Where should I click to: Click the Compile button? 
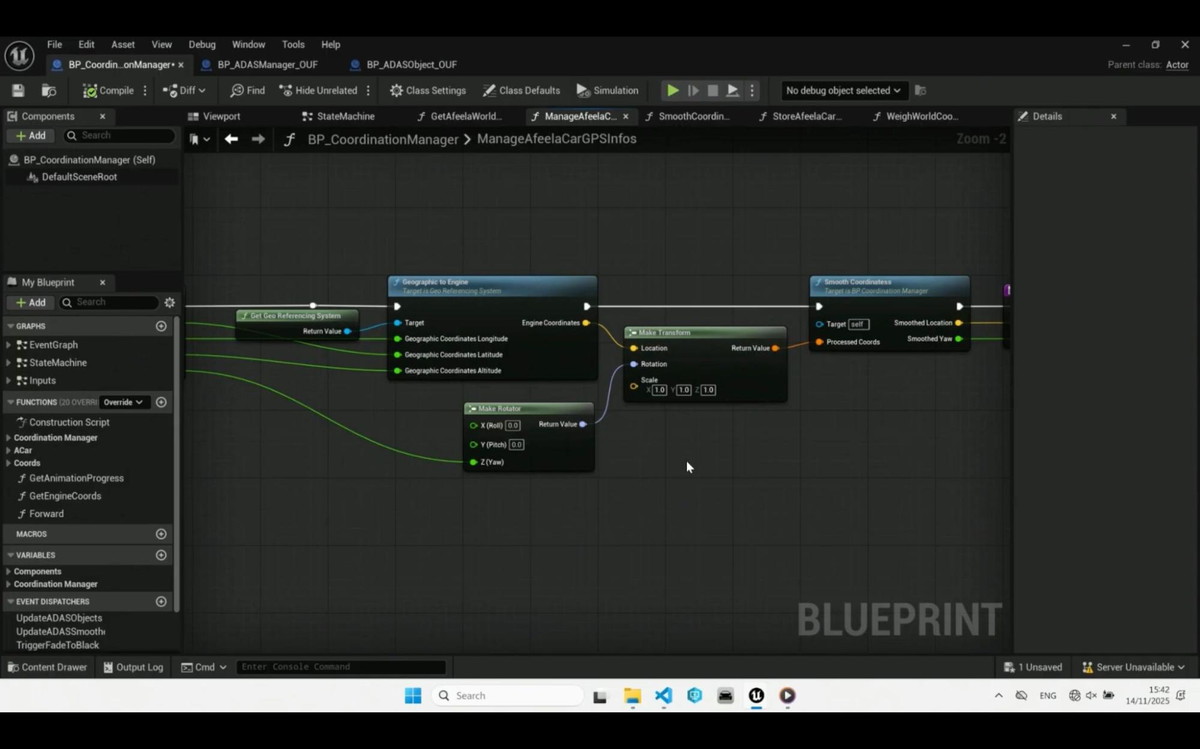[108, 90]
